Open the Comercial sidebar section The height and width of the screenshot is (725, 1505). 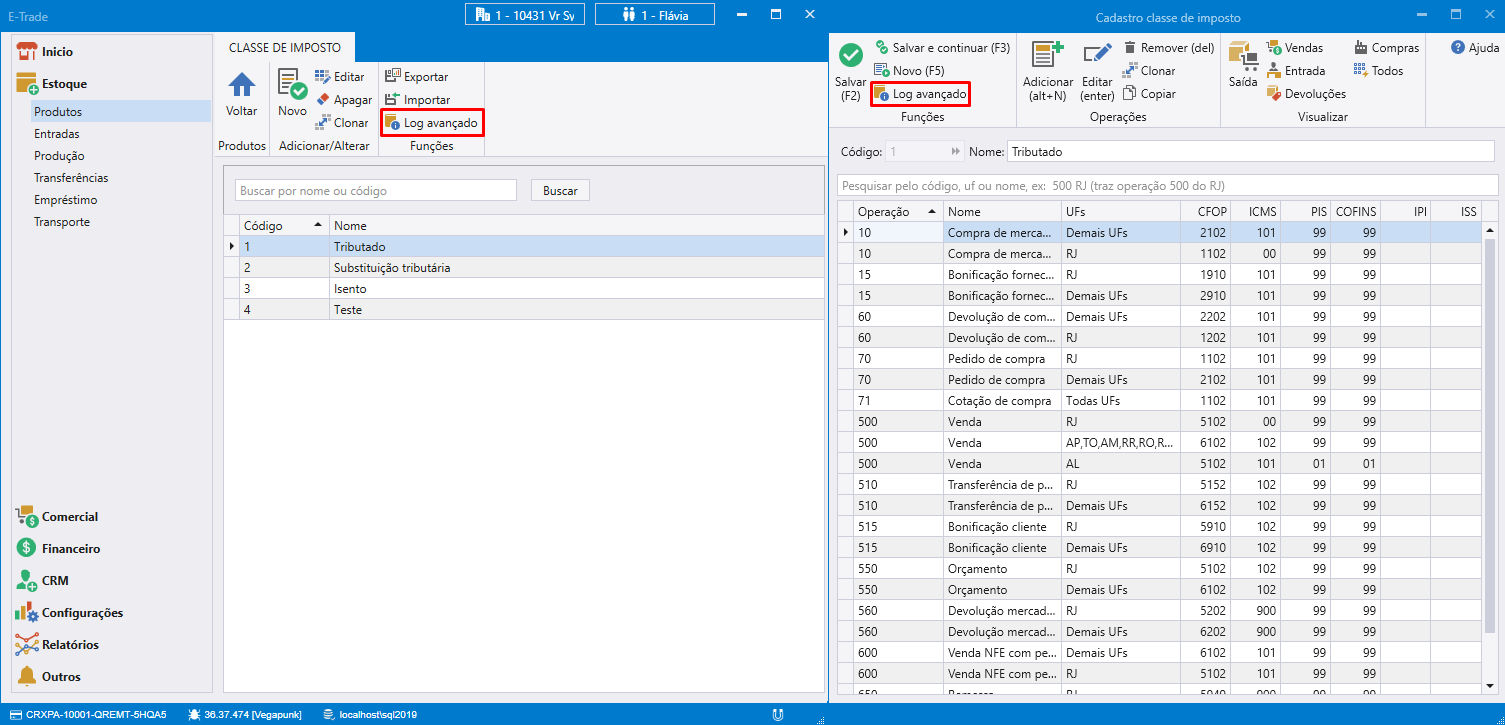pos(69,517)
